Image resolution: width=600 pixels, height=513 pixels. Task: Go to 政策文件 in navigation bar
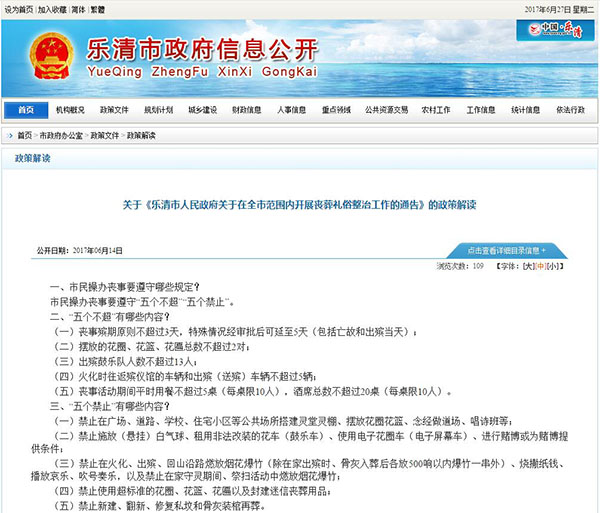click(114, 109)
